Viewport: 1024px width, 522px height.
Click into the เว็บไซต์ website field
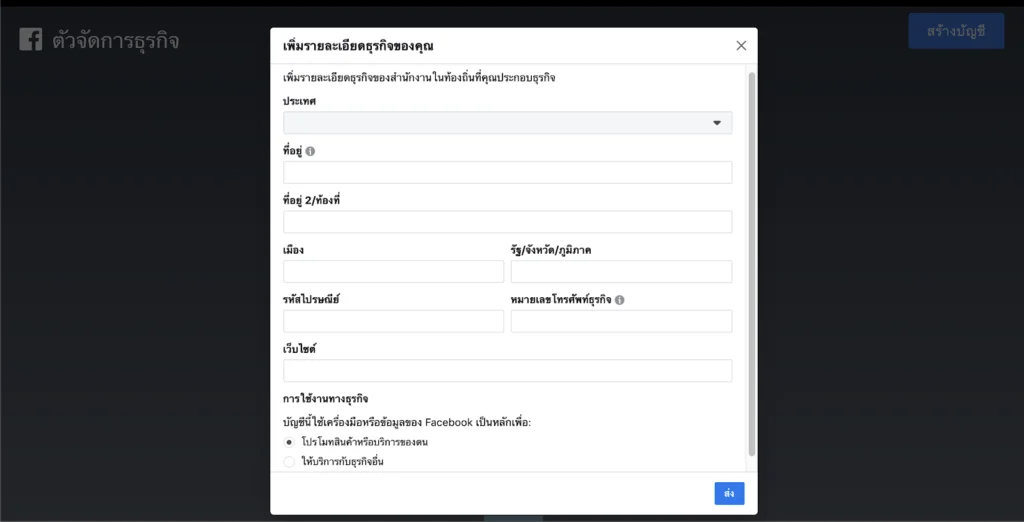[507, 370]
